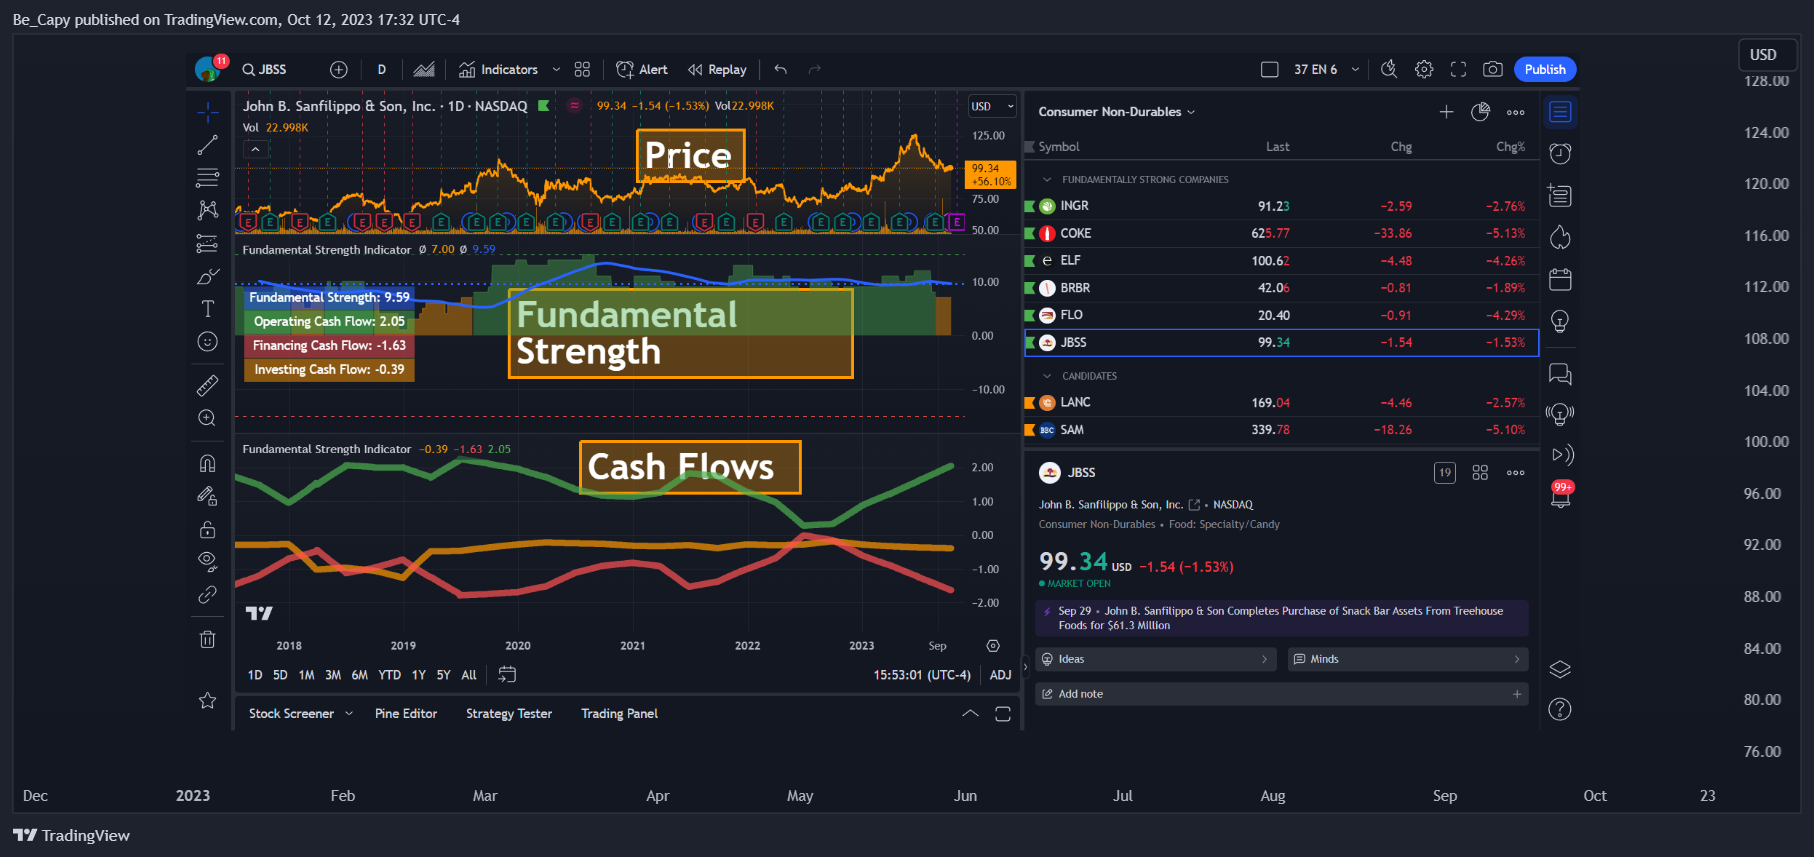
Task: Collapse the Fundamentally Strong Companies section
Action: (x=1047, y=180)
